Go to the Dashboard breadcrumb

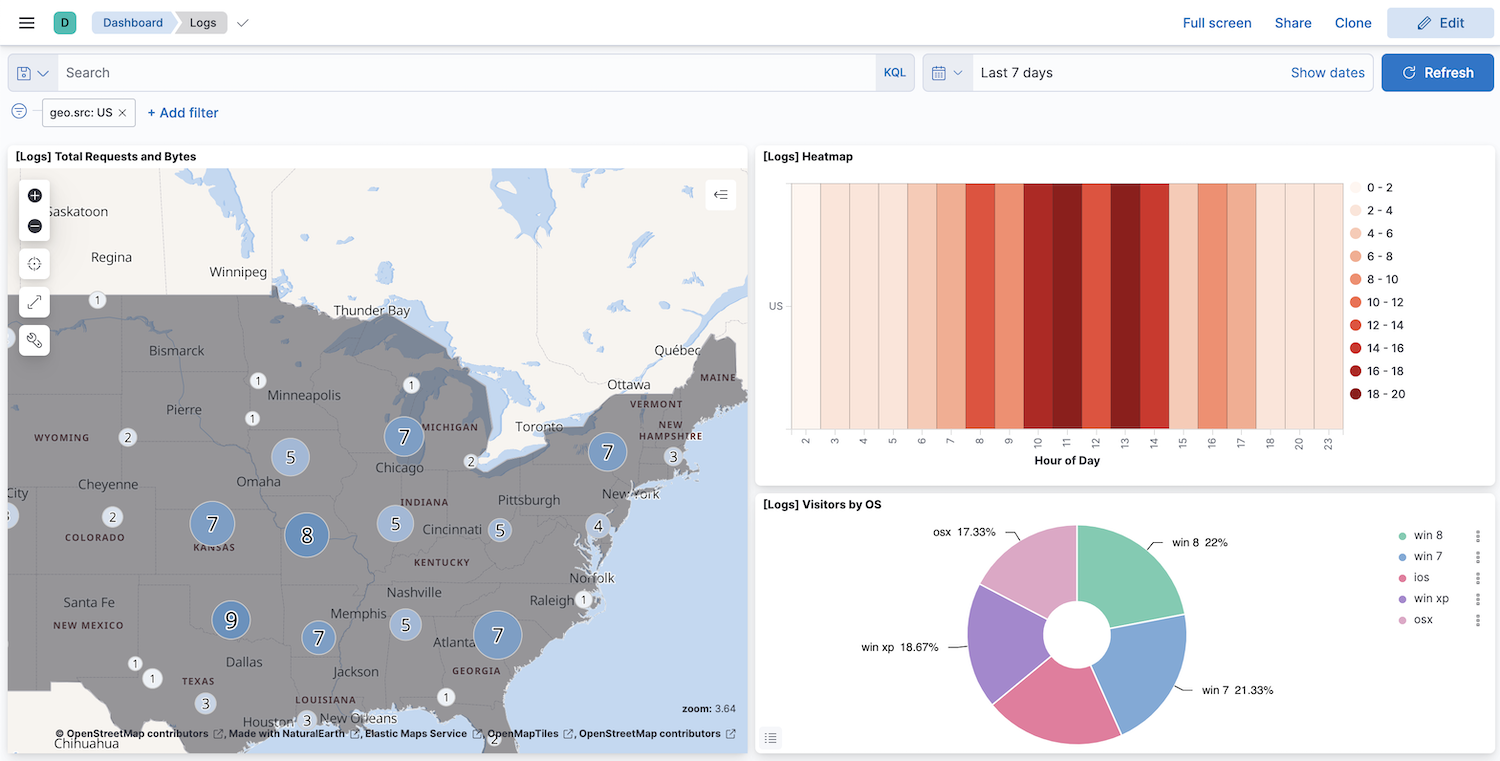tap(132, 22)
